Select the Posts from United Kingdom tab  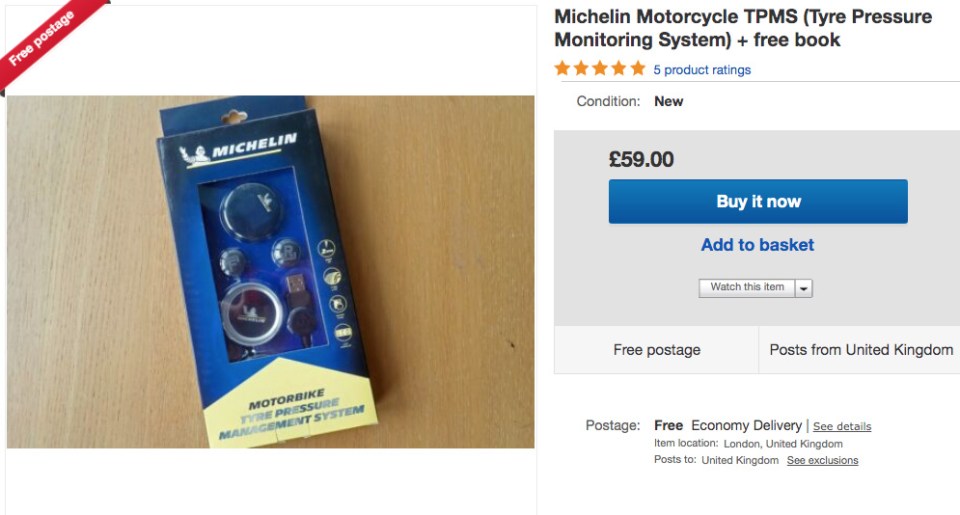[x=860, y=350]
